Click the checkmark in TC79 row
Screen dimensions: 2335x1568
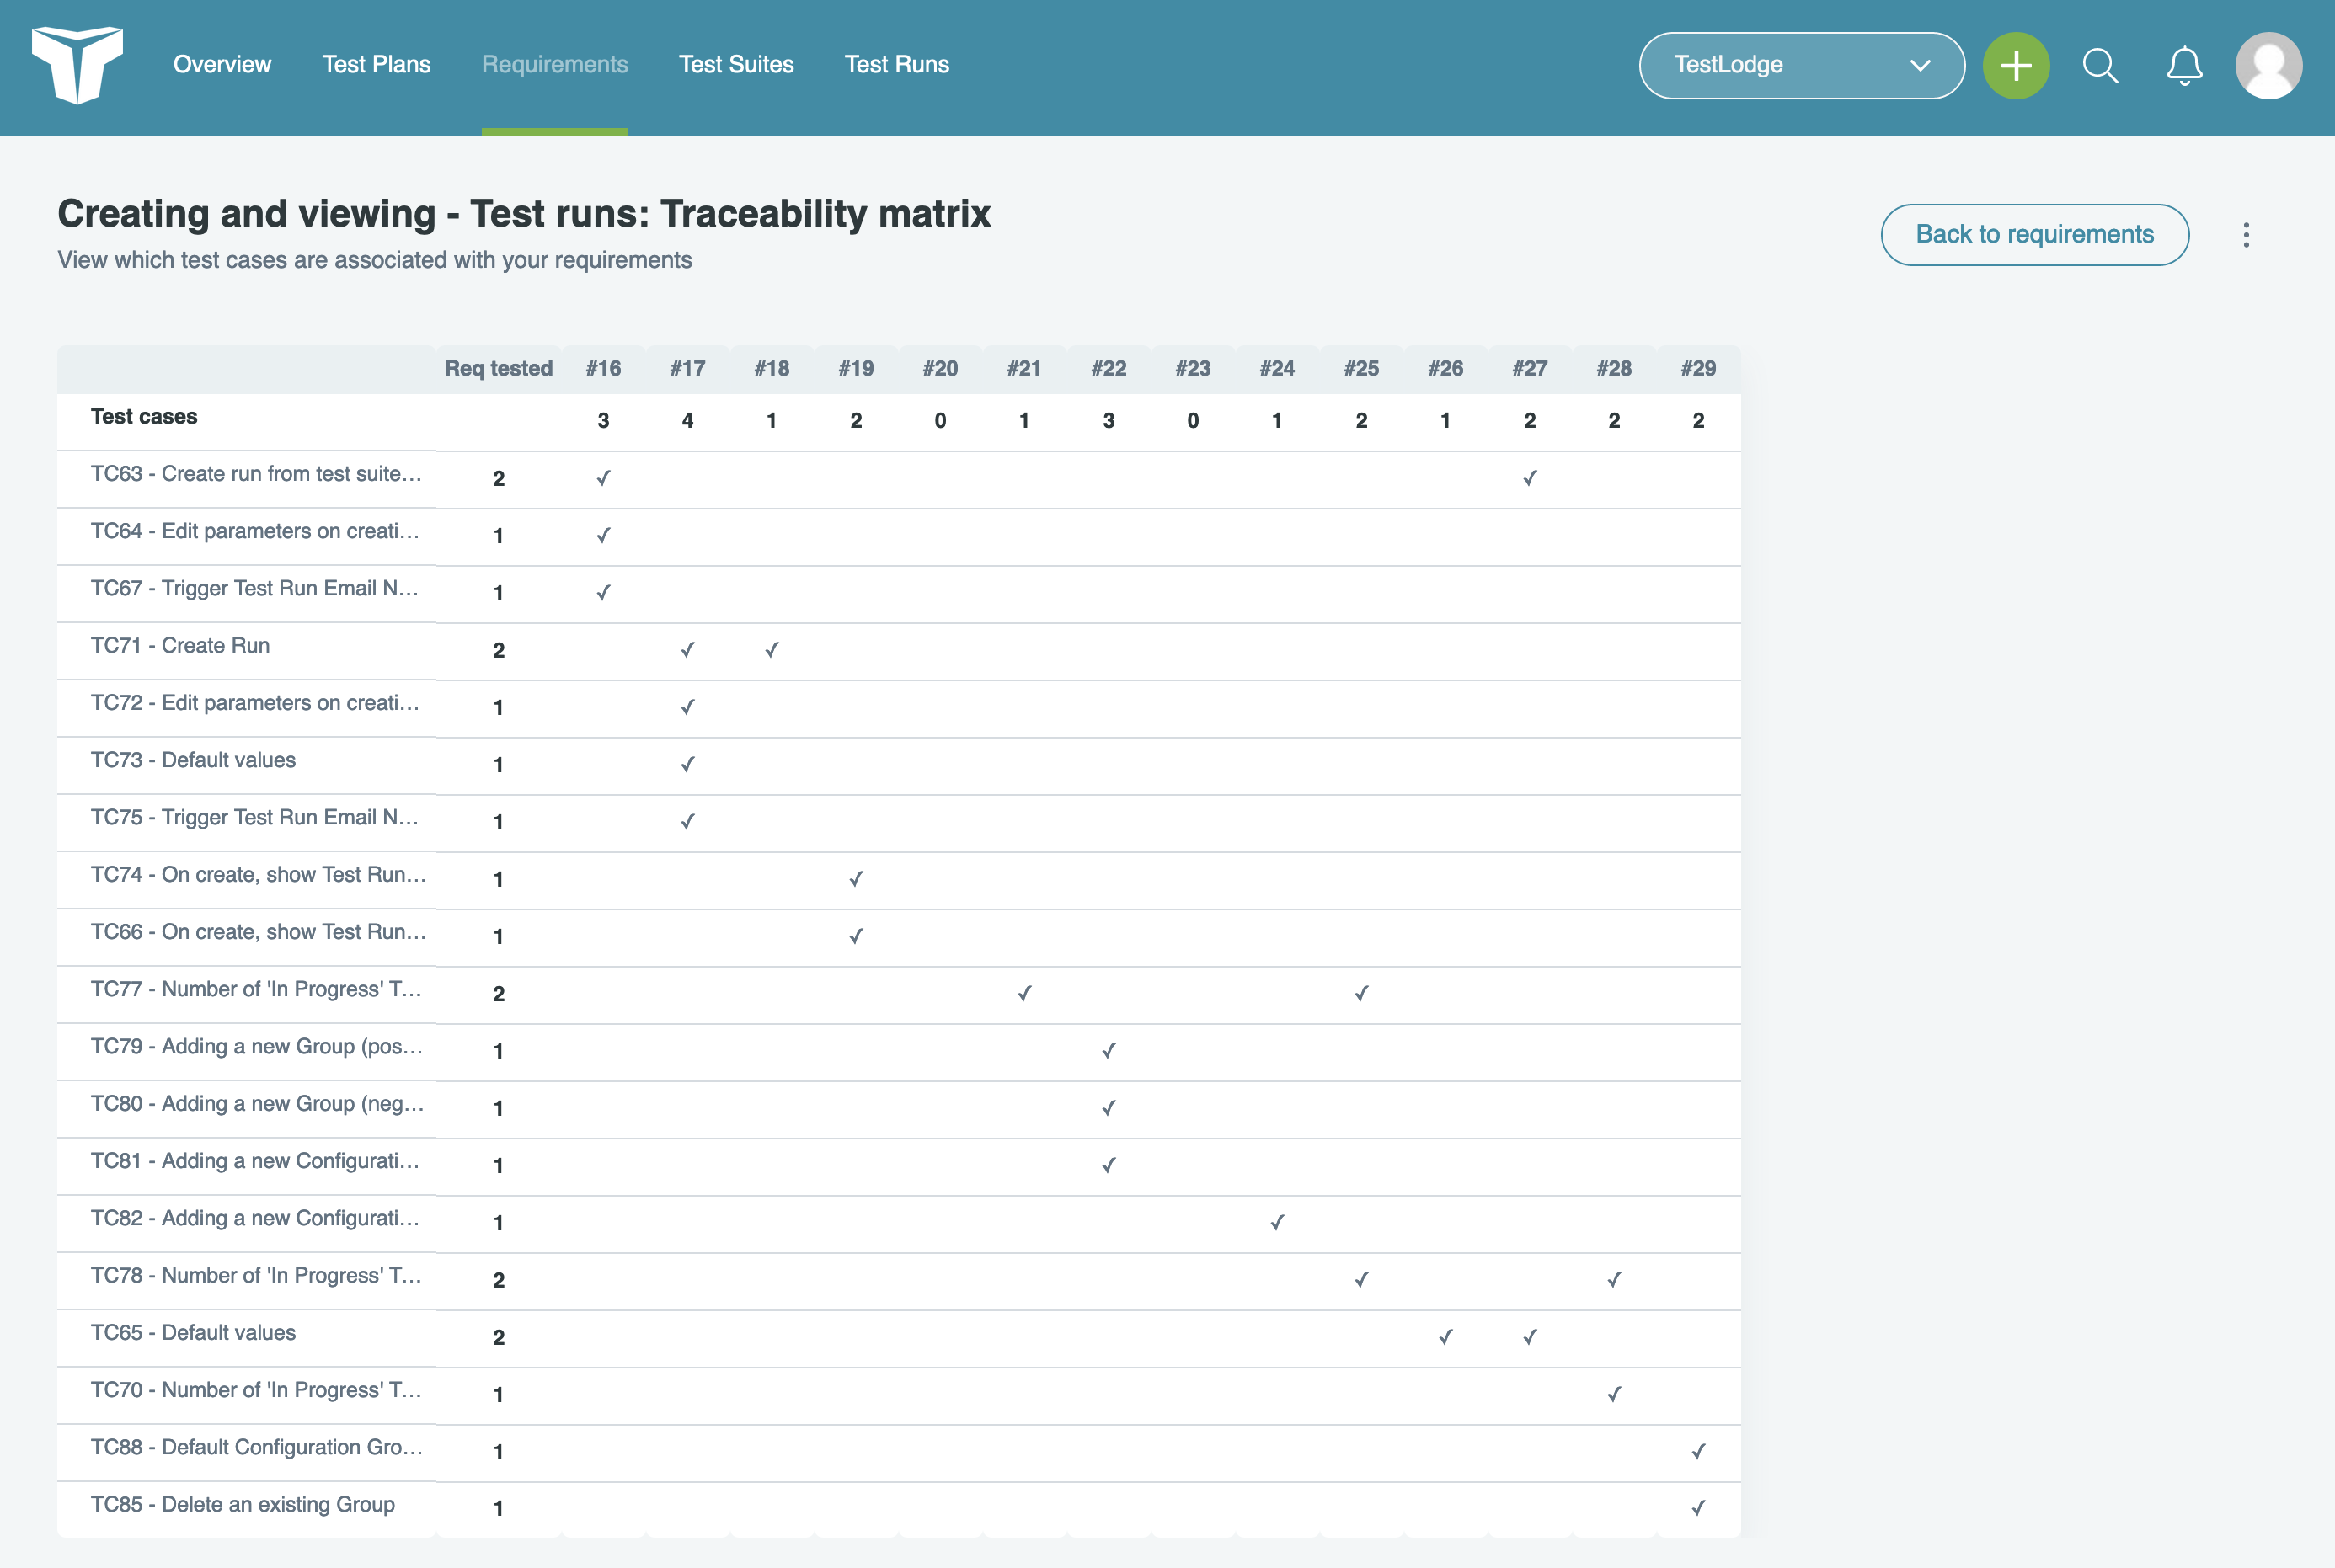(1109, 1050)
